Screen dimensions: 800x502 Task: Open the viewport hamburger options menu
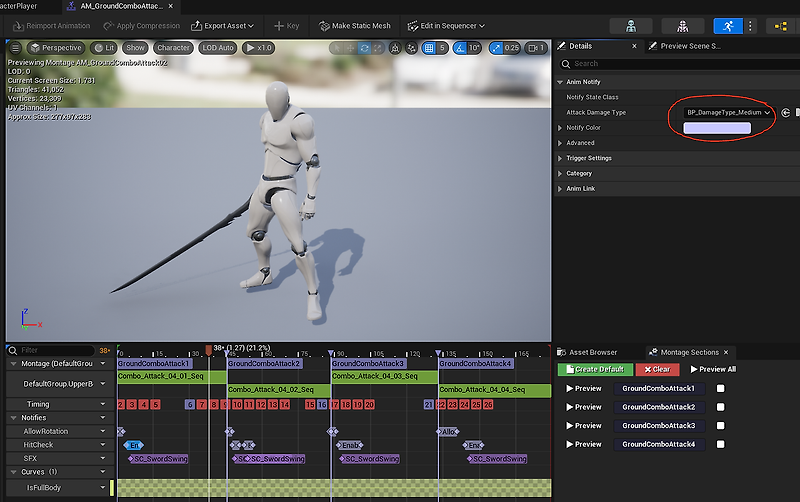coord(16,48)
